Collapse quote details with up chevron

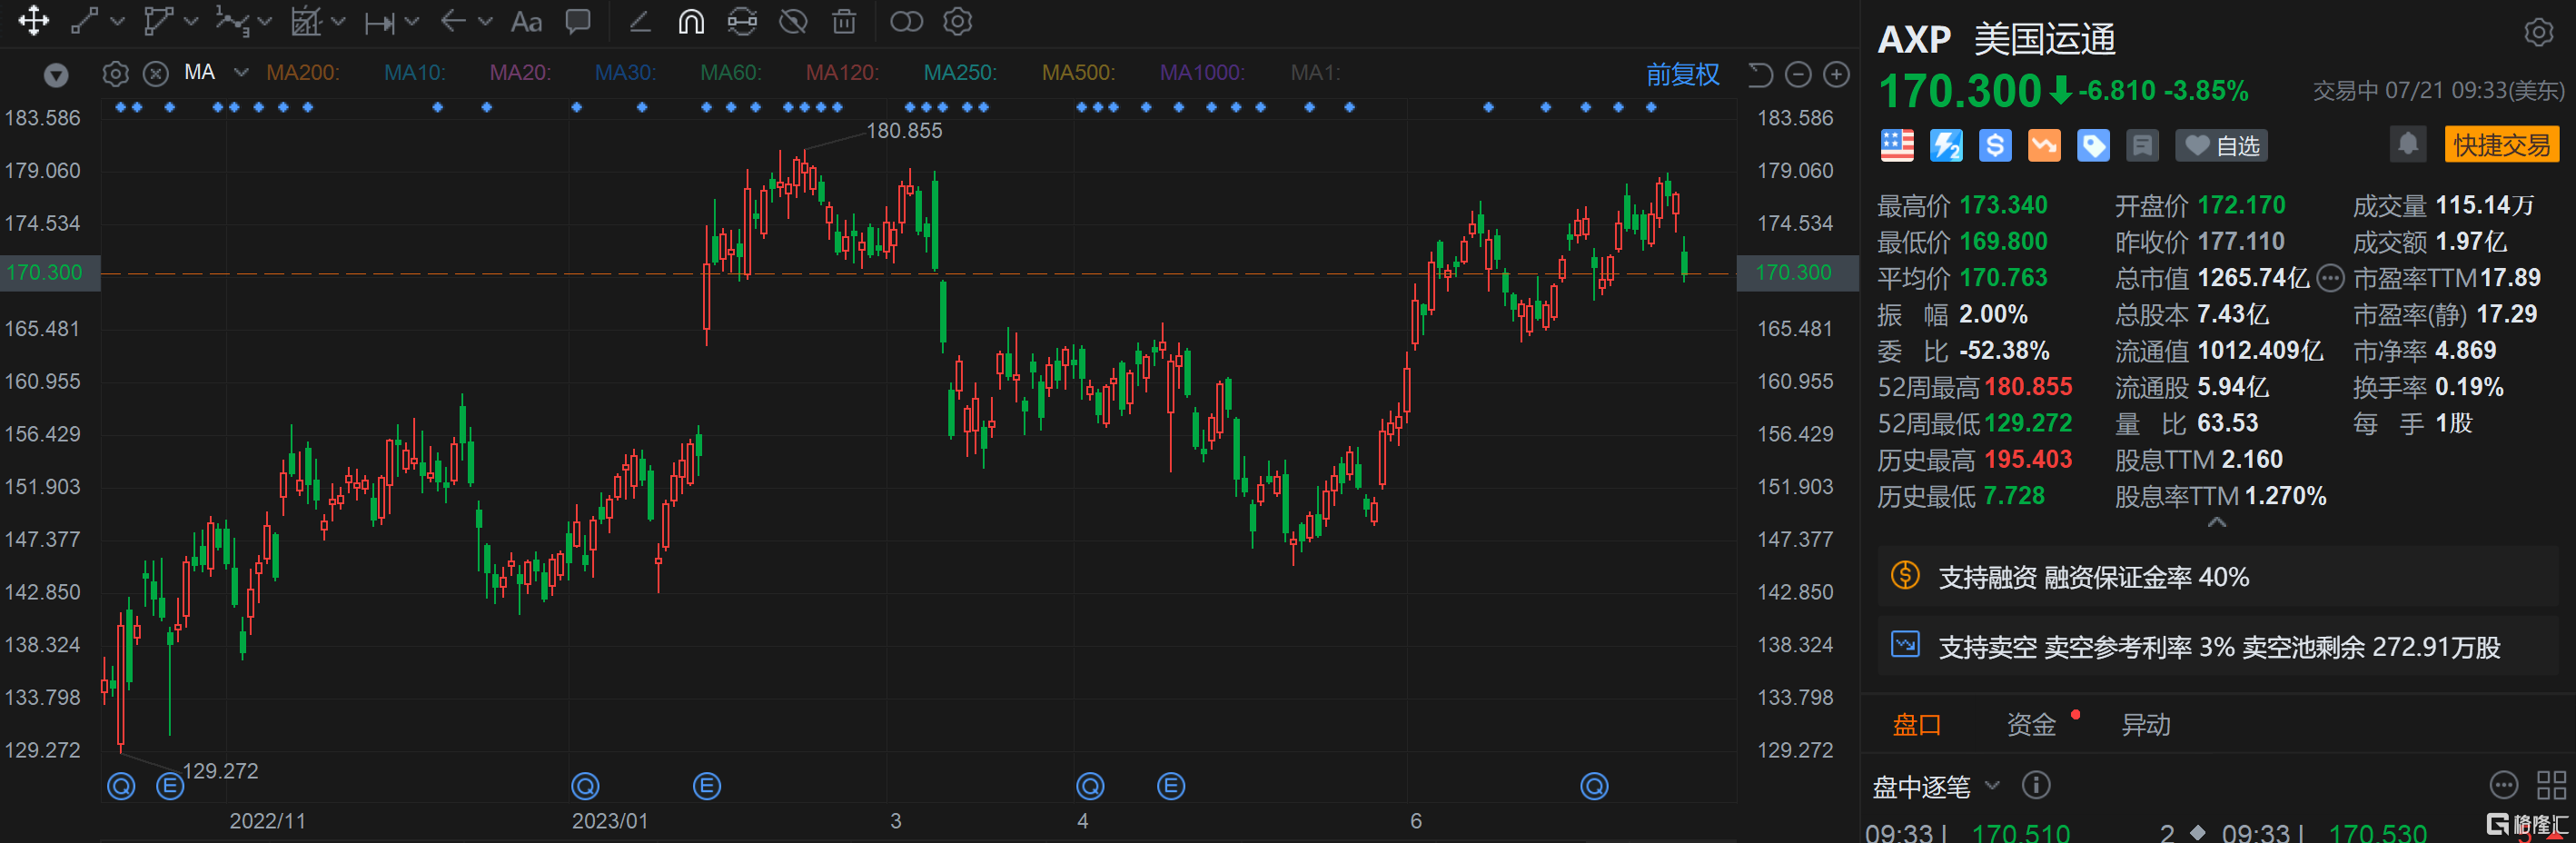point(2217,522)
